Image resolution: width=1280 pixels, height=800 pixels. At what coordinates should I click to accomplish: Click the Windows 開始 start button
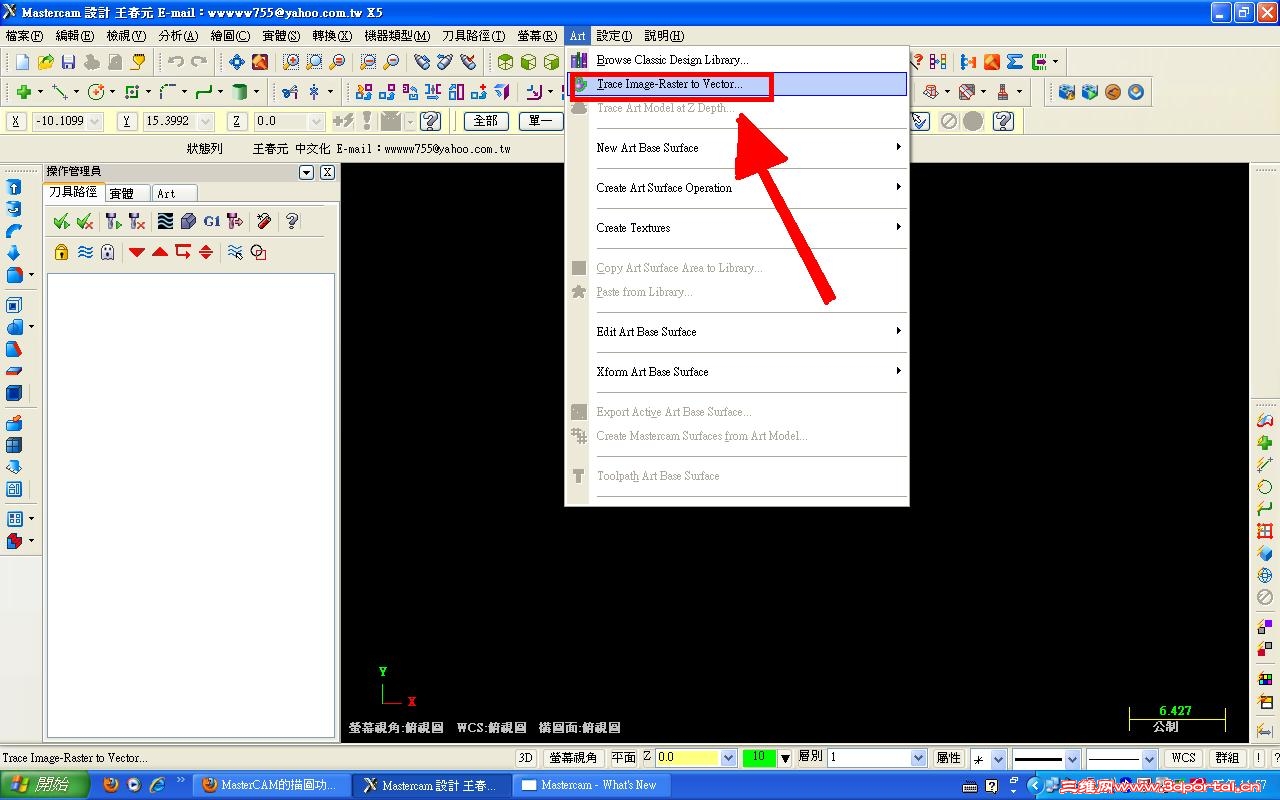pos(44,785)
